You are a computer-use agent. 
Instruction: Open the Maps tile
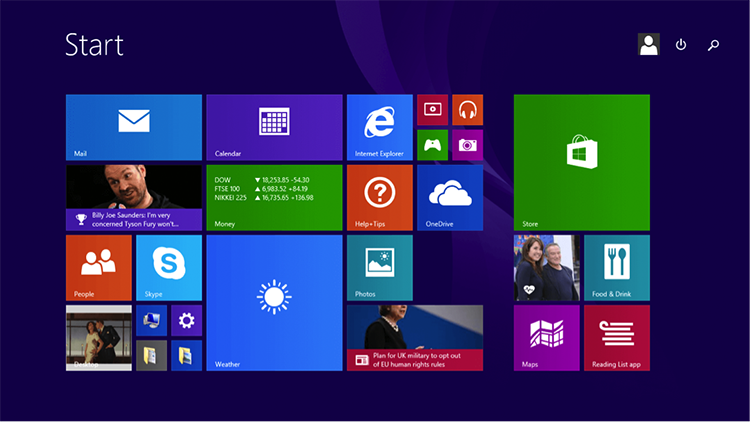pyautogui.click(x=547, y=338)
